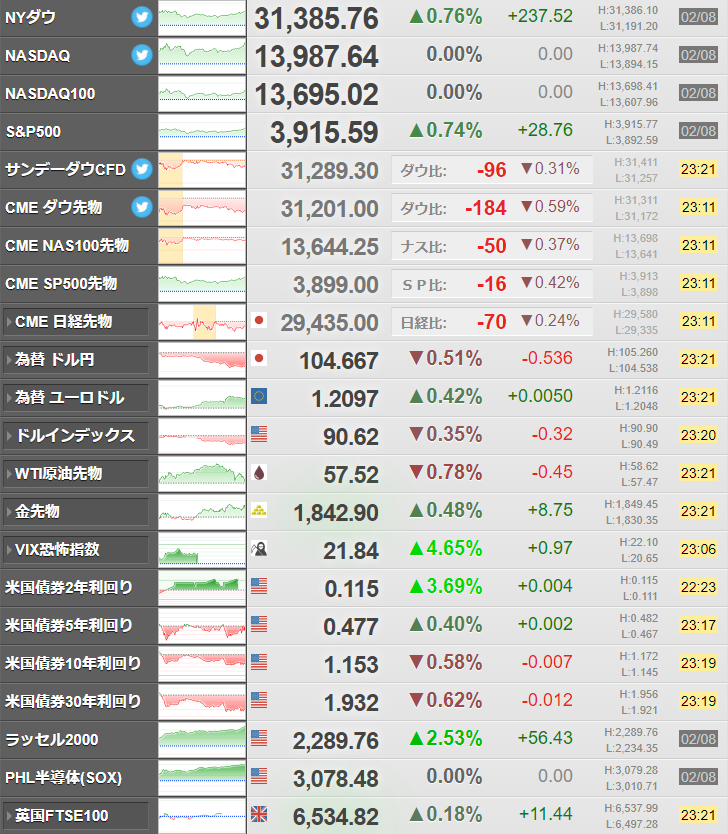The image size is (728, 834).
Task: Open the CME SP500先物 mini chart
Action: [x=202, y=283]
